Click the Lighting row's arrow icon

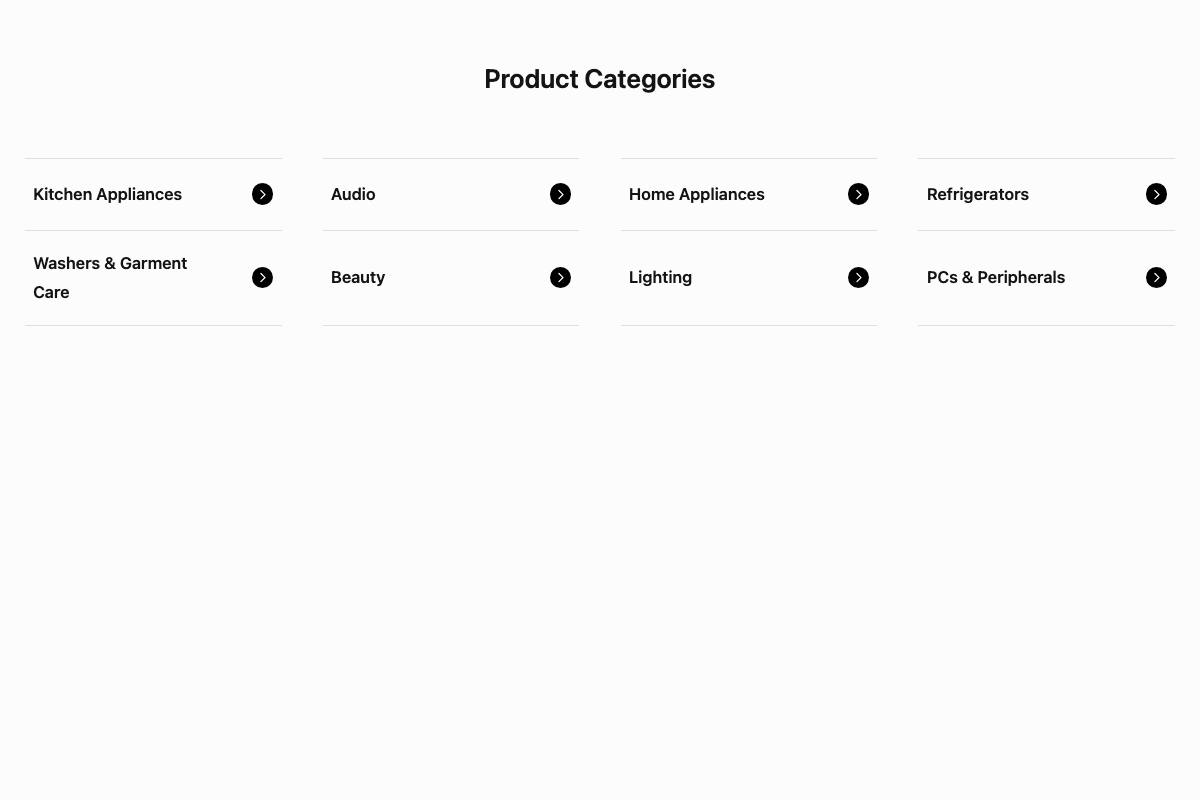pos(858,277)
